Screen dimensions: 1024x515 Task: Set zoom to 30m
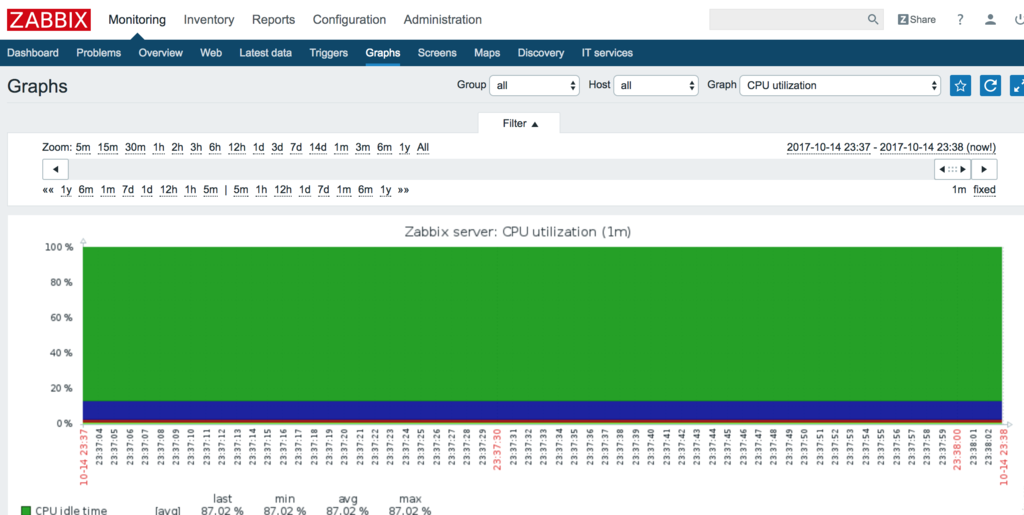coord(135,148)
